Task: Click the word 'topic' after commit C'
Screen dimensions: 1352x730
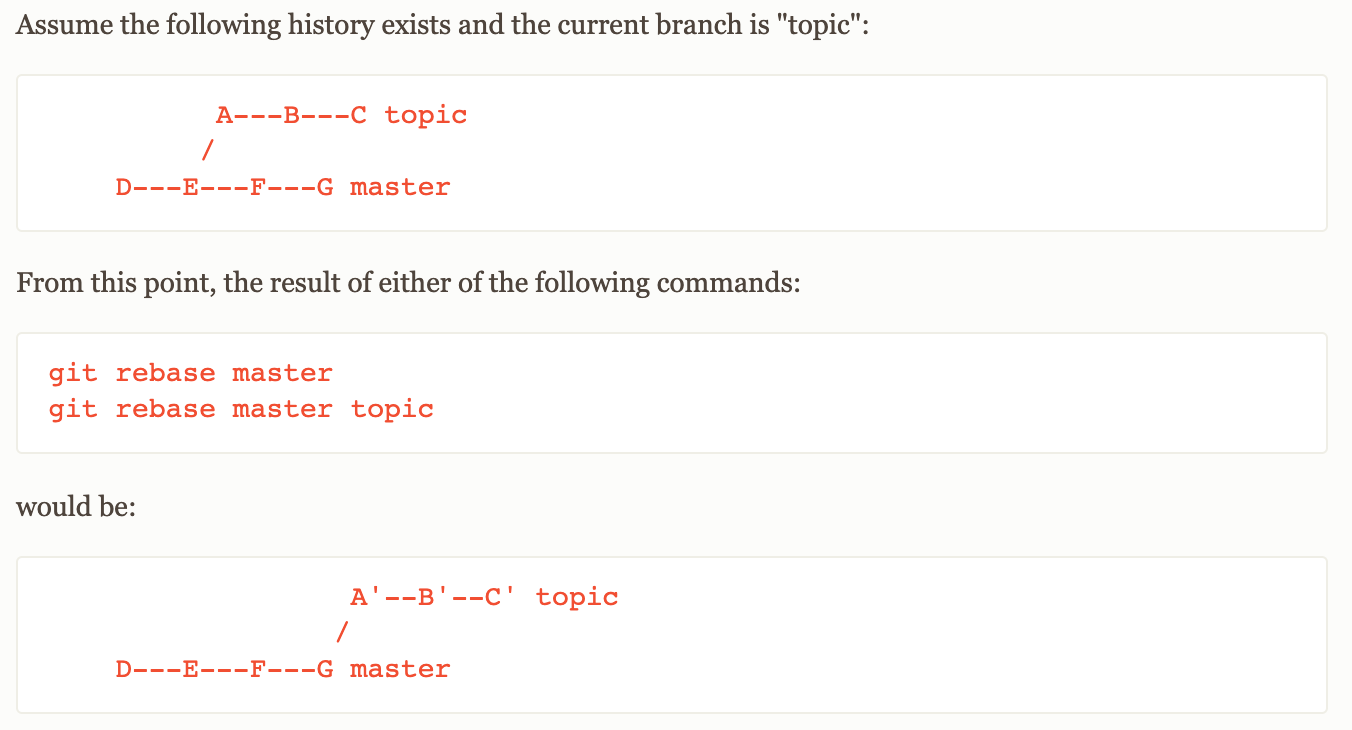Action: 577,598
